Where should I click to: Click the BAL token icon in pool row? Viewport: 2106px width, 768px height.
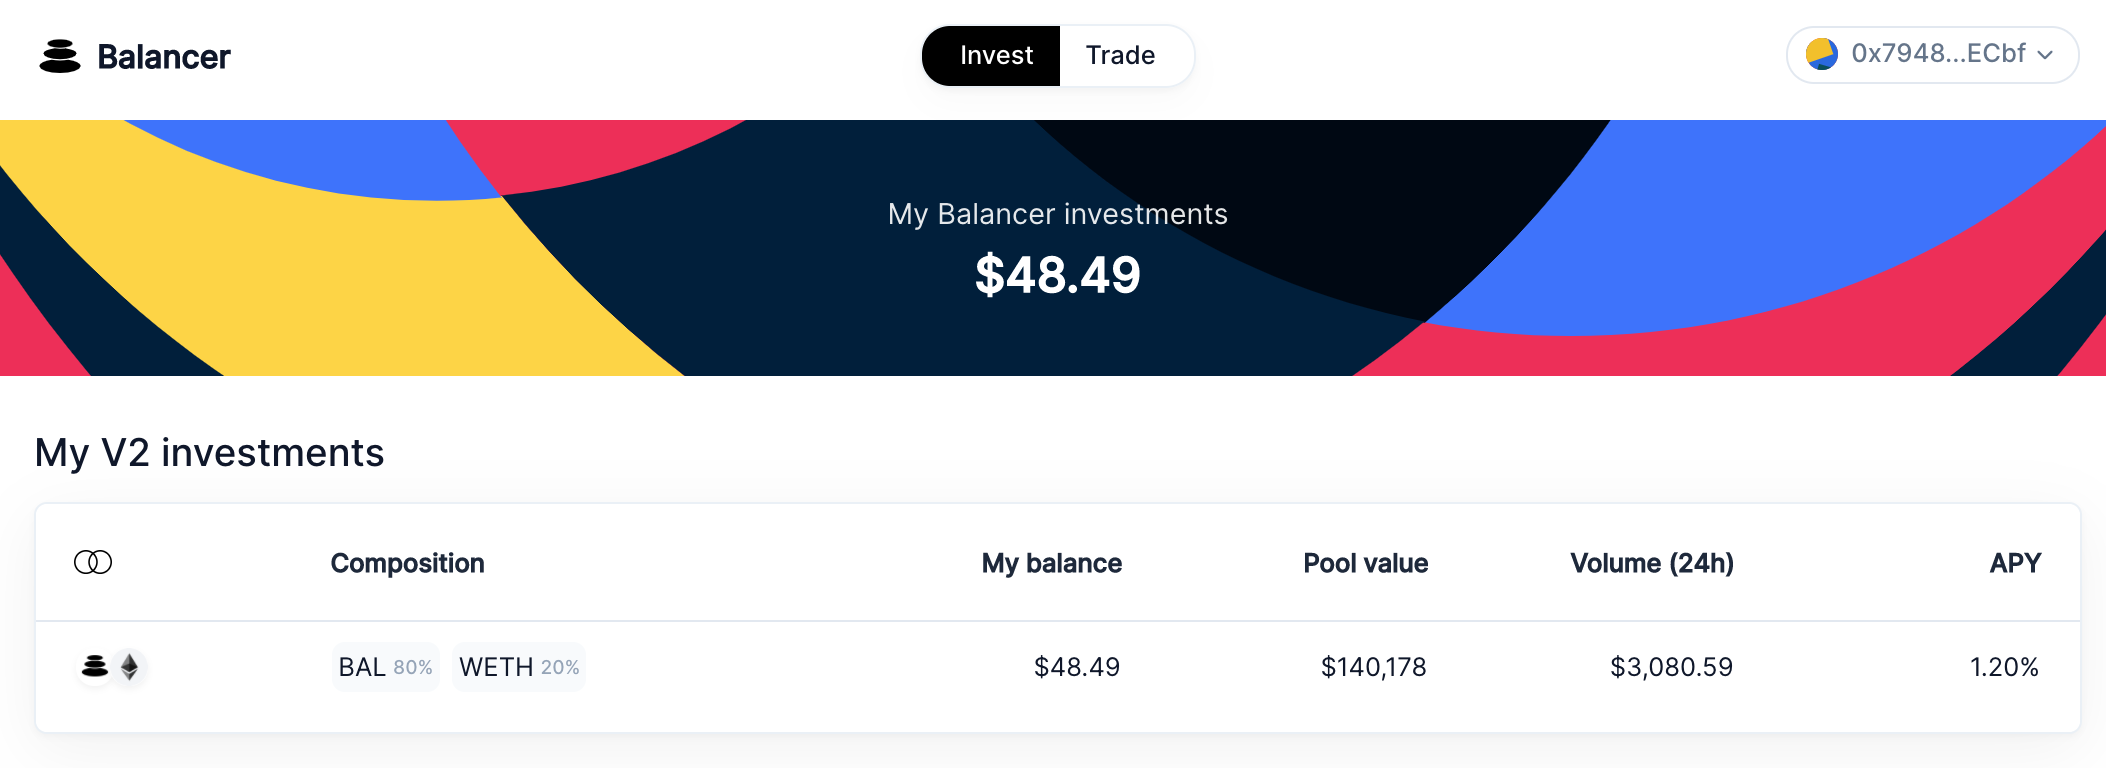pyautogui.click(x=95, y=666)
